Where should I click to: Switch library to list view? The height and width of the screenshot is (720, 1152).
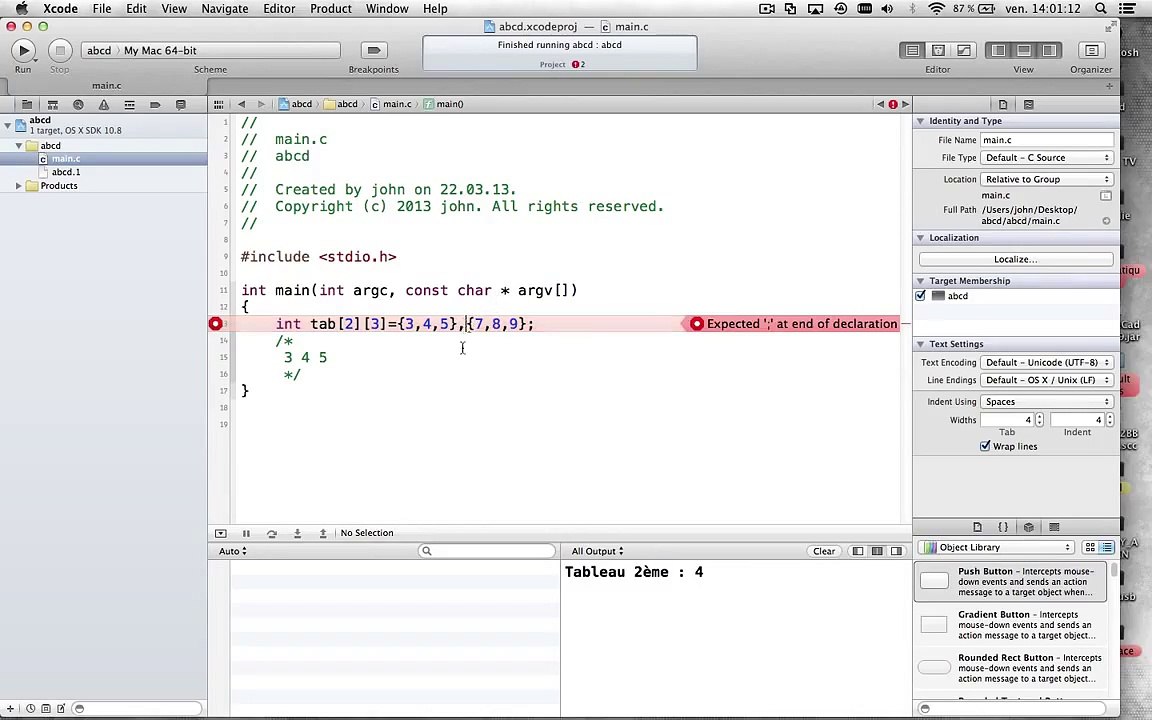click(x=1106, y=547)
